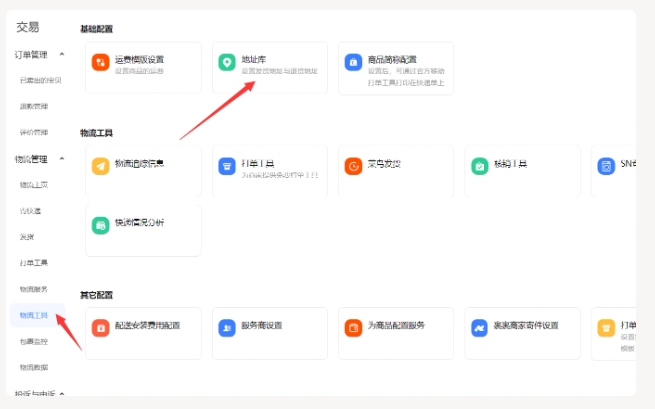Viewport: 655px width, 409px height.
Task: Click the blue 商品简称配置 icon
Action: point(352,63)
